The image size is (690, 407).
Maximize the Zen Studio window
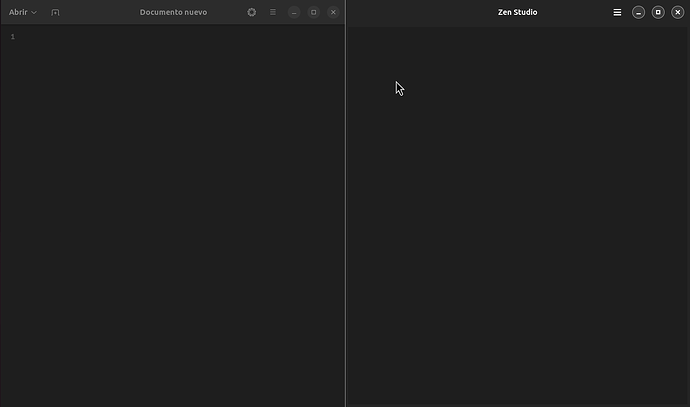[x=658, y=12]
